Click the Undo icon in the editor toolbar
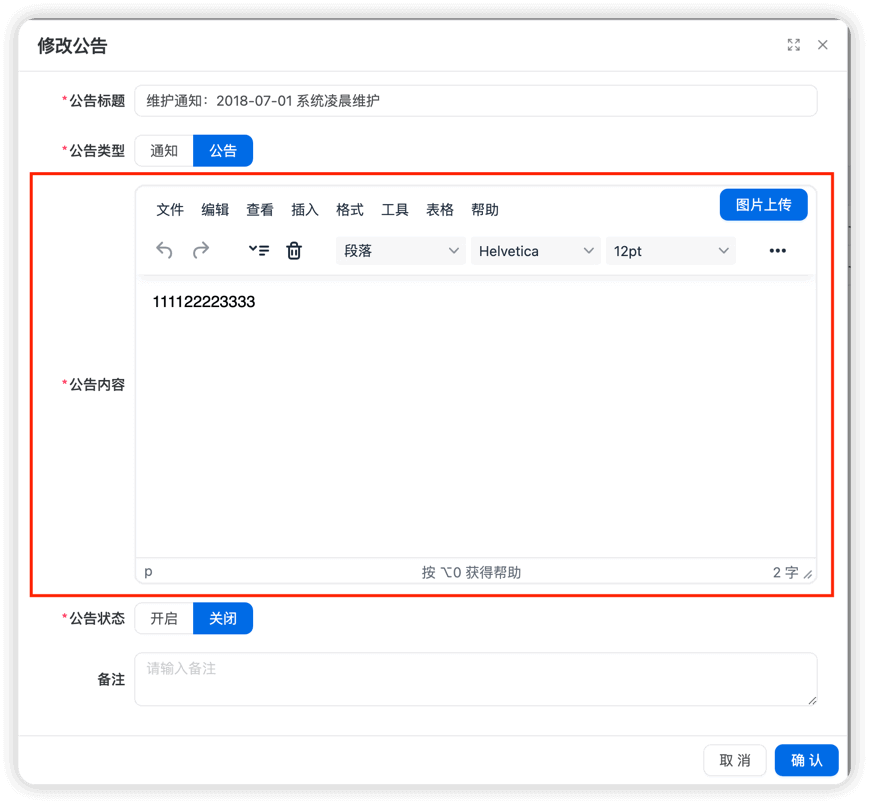This screenshot has width=869, height=803. click(x=164, y=251)
